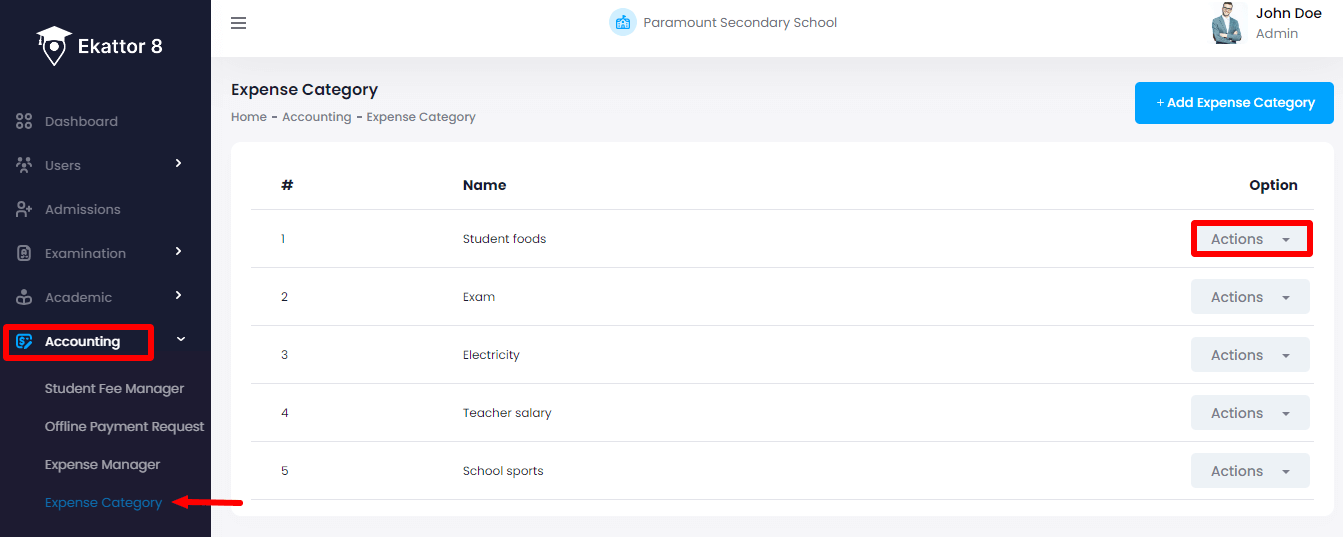This screenshot has width=1343, height=537.
Task: Open John Doe profile avatar
Action: point(1227,23)
